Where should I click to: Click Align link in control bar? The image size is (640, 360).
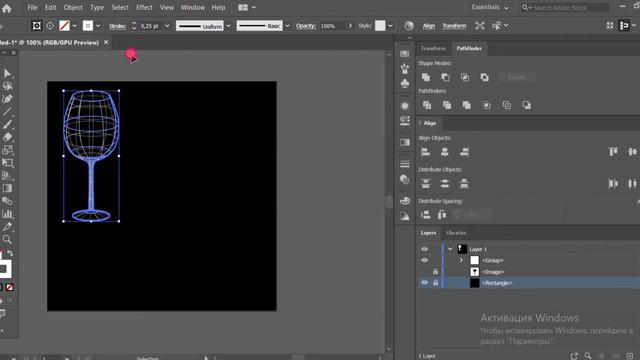[429, 26]
